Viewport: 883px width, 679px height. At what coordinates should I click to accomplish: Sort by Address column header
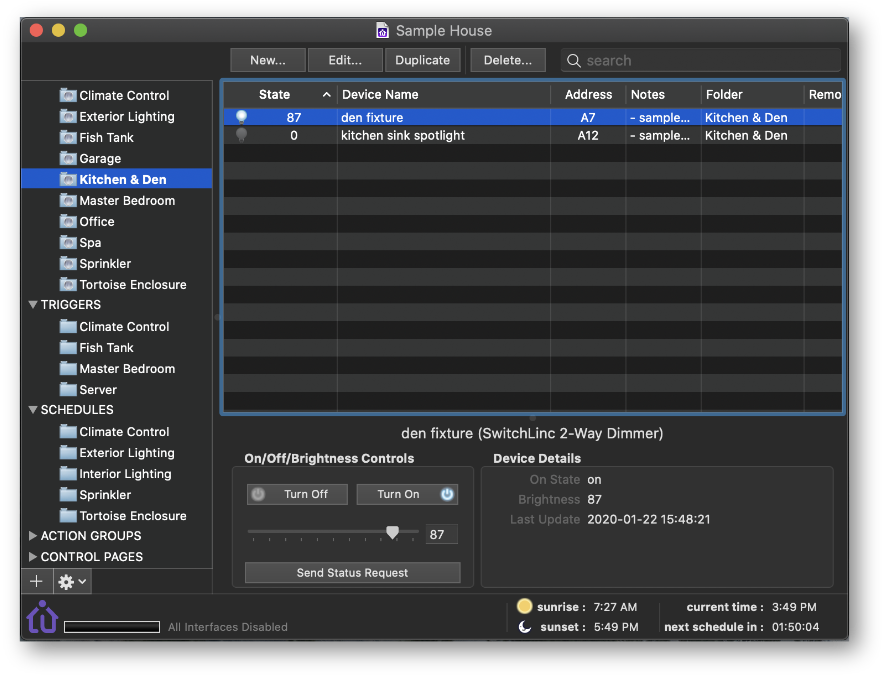(x=588, y=95)
